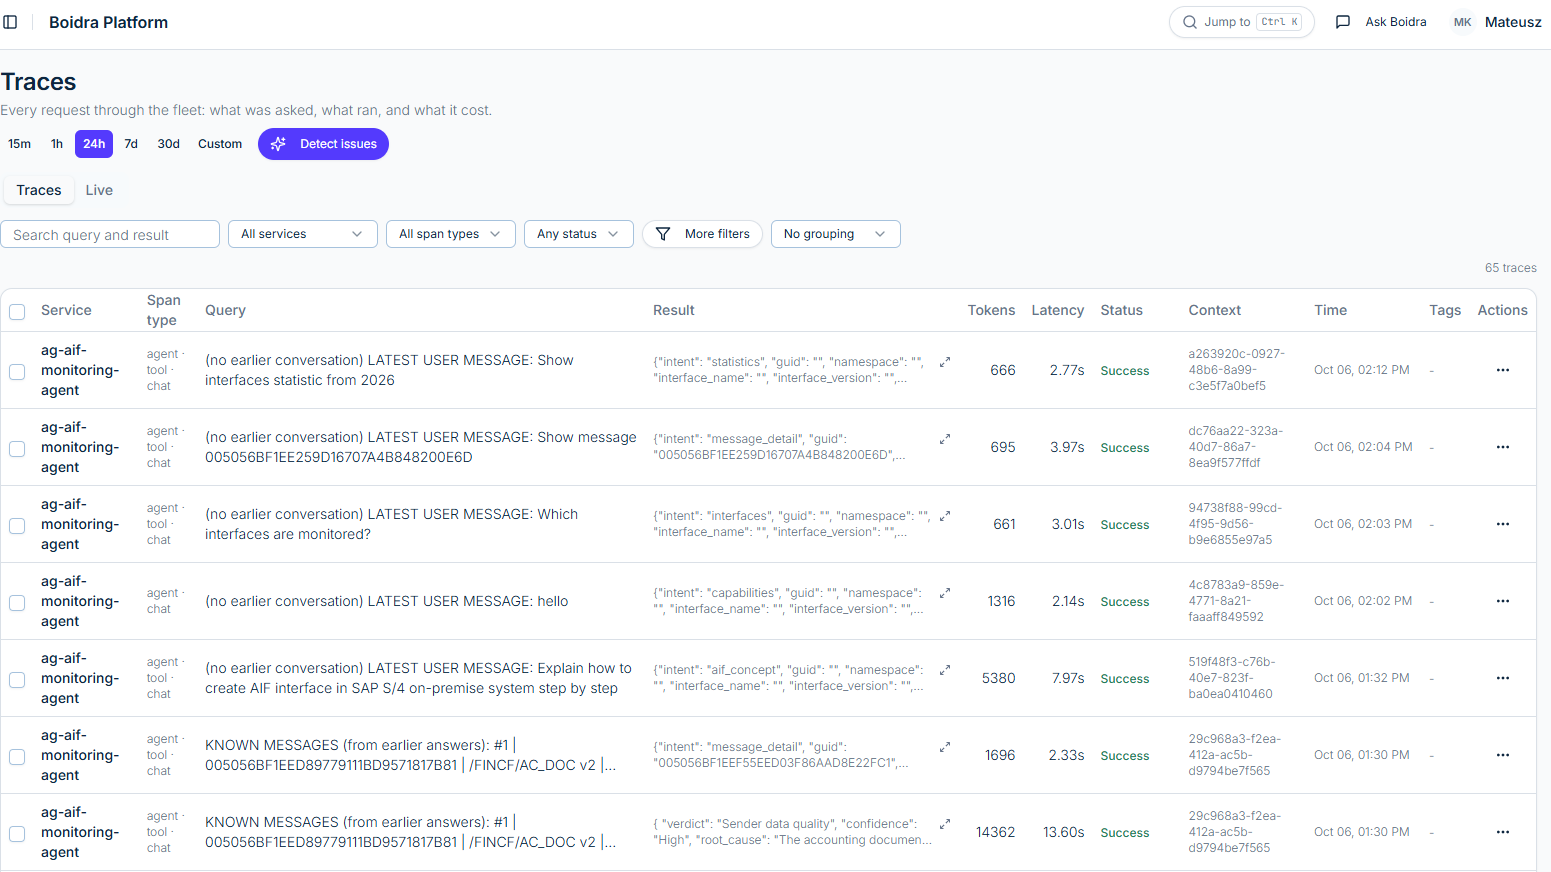Select the checkbox for the 1696-token trace

[17, 757]
